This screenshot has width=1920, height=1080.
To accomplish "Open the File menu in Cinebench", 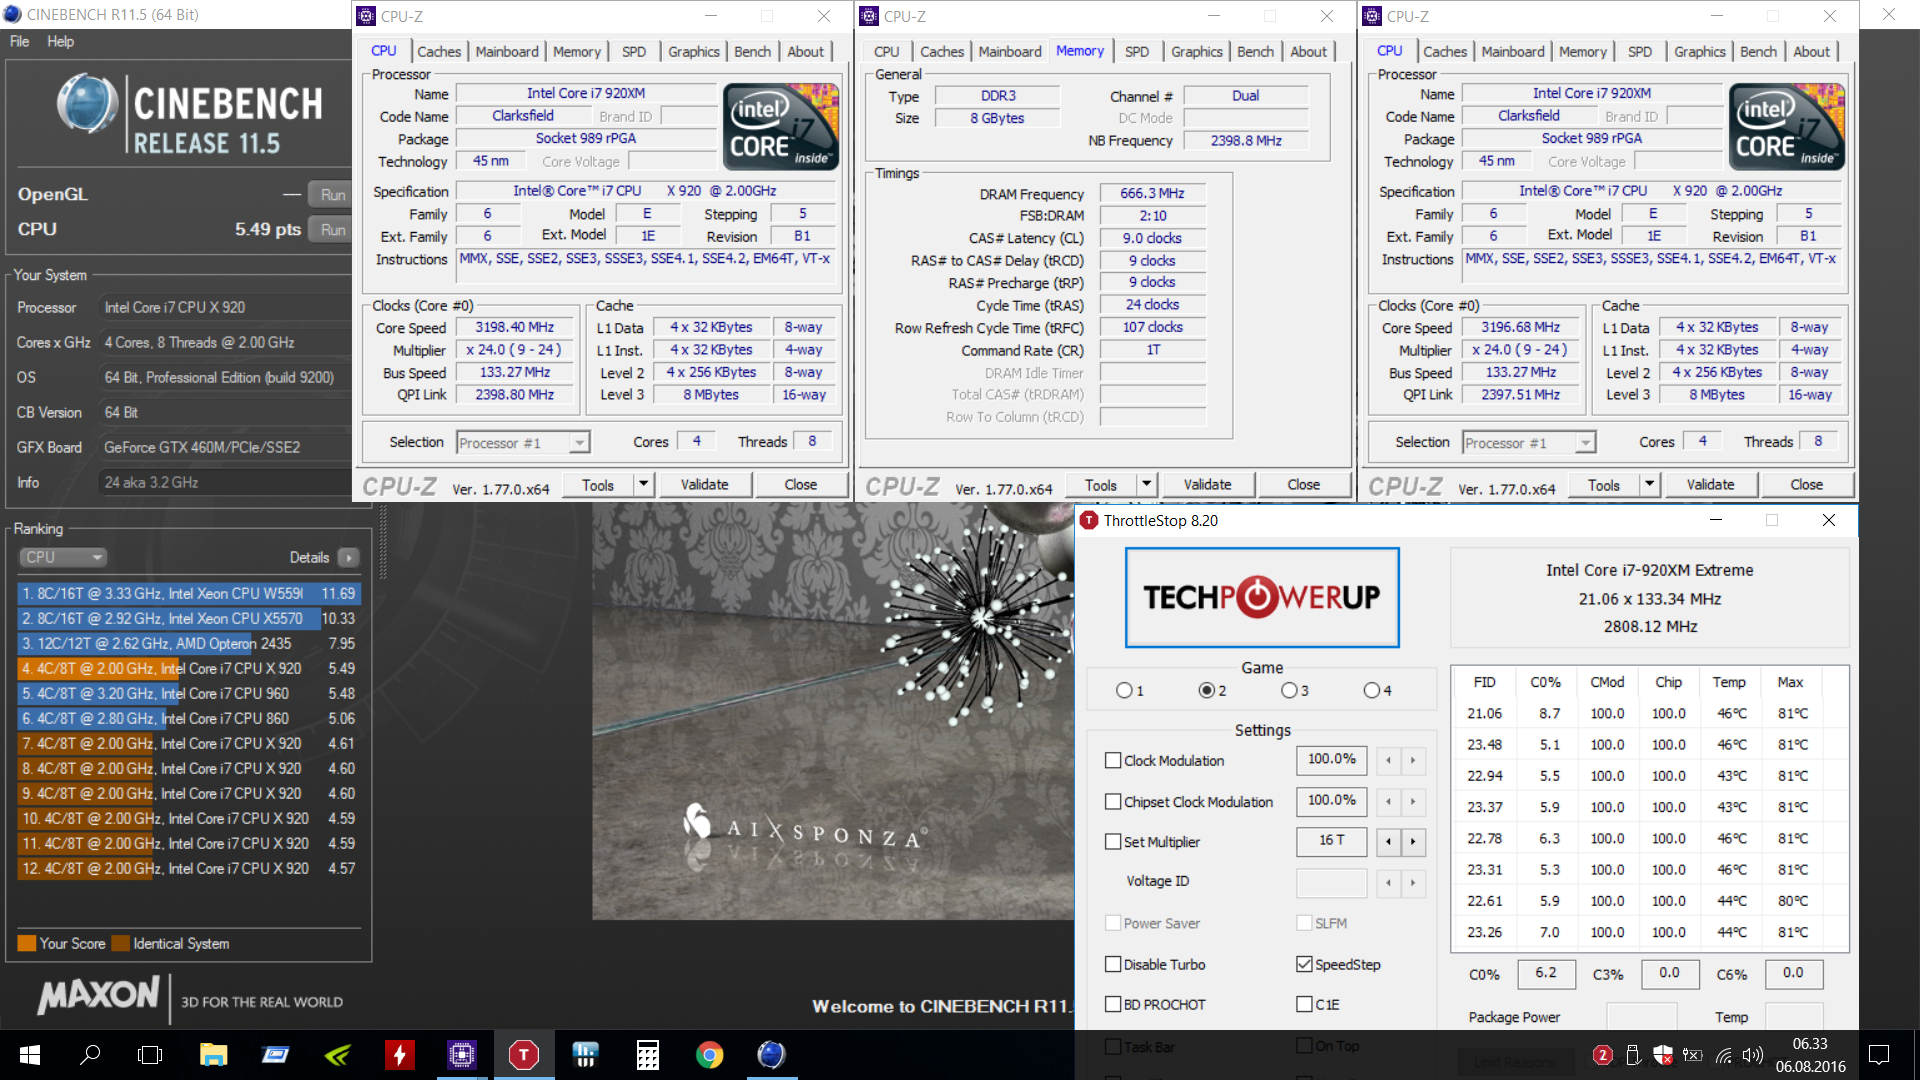I will pos(19,41).
